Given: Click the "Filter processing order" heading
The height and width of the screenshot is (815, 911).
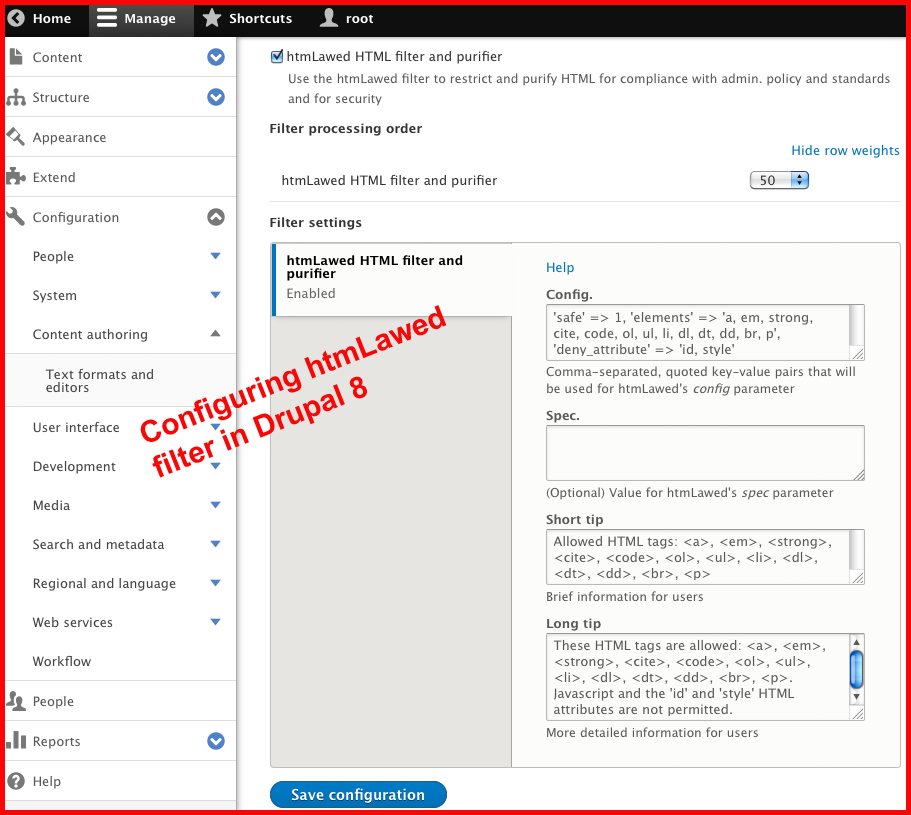Looking at the screenshot, I should click(346, 128).
